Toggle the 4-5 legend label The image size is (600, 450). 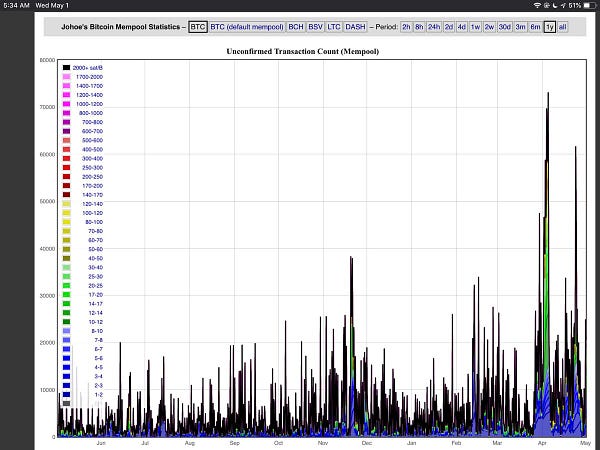tap(98, 367)
